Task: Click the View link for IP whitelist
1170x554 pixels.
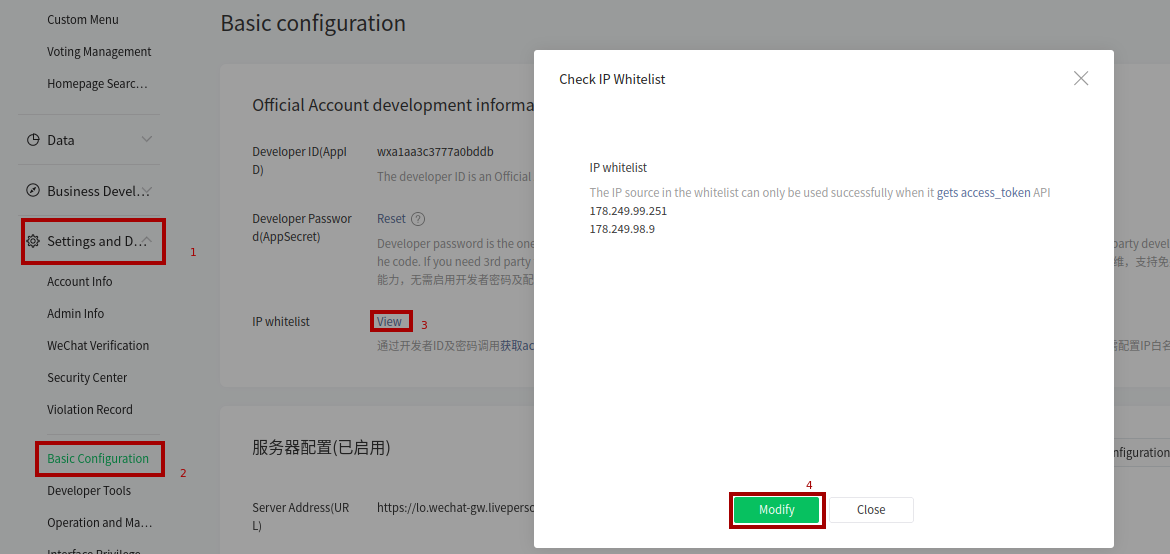Action: [x=390, y=322]
